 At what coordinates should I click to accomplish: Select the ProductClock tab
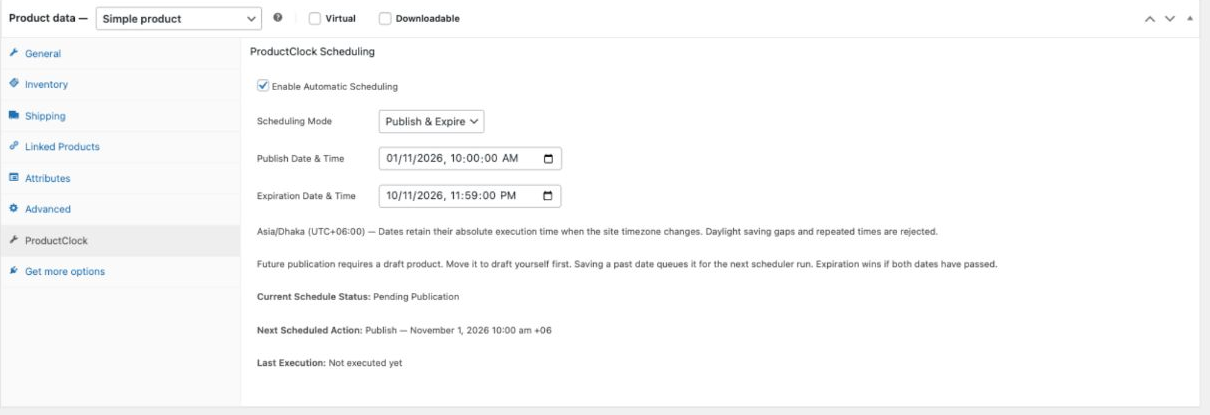120,240
